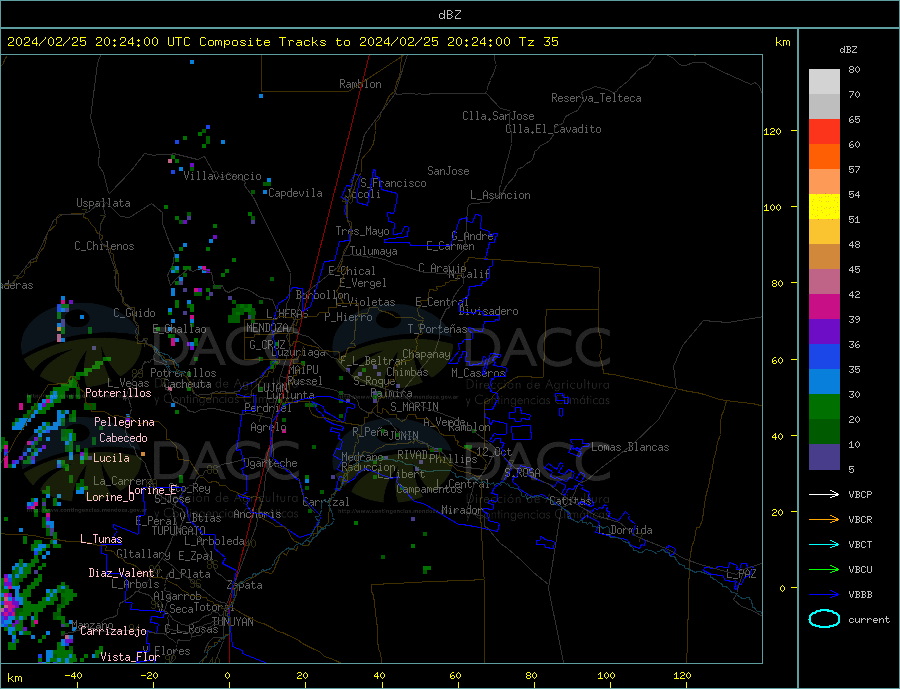The width and height of the screenshot is (900, 689).
Task: Select the bright yellow swatch in the dBZ scale
Action: tap(824, 207)
